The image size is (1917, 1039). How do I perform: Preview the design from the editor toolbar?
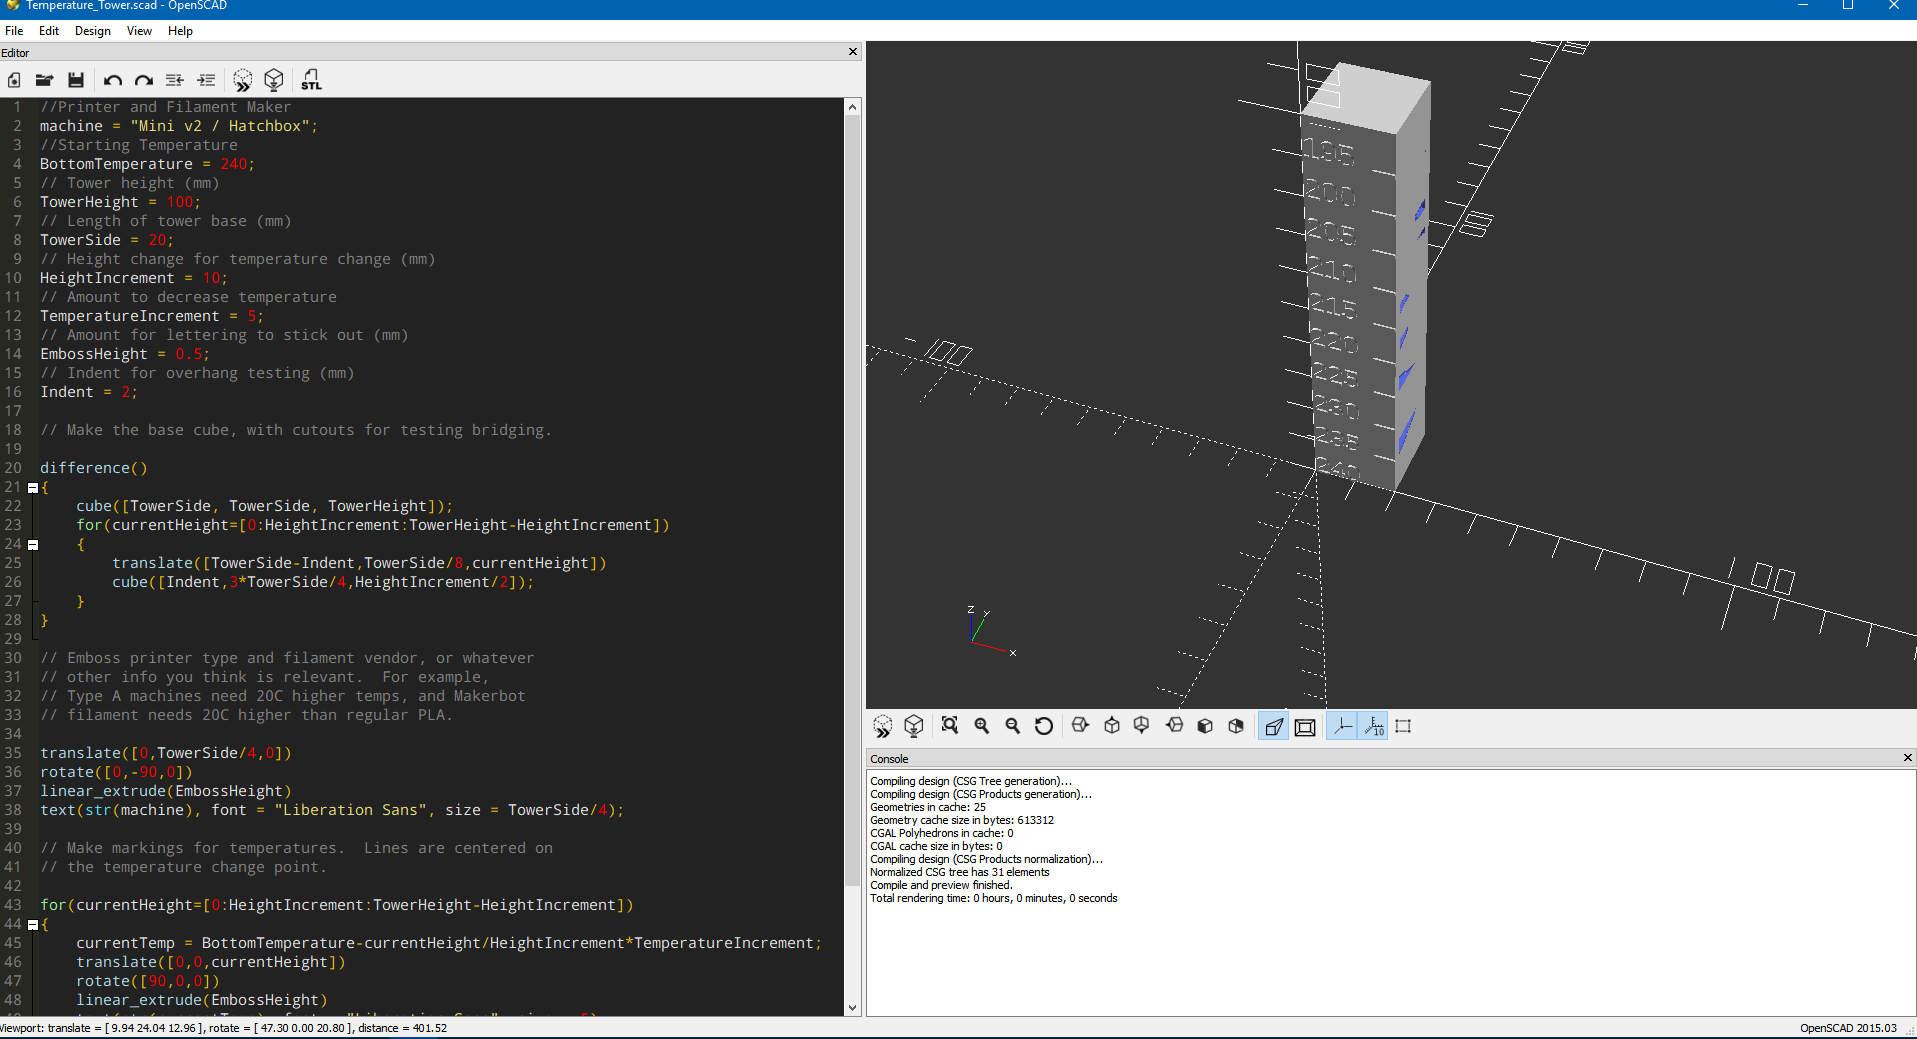(242, 80)
